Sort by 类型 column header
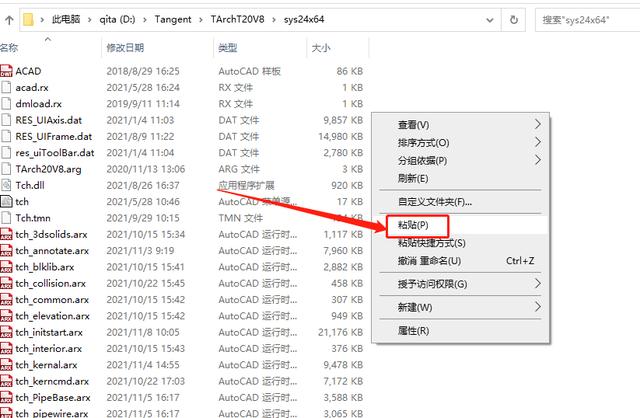This screenshot has width=640, height=418. pos(228,48)
